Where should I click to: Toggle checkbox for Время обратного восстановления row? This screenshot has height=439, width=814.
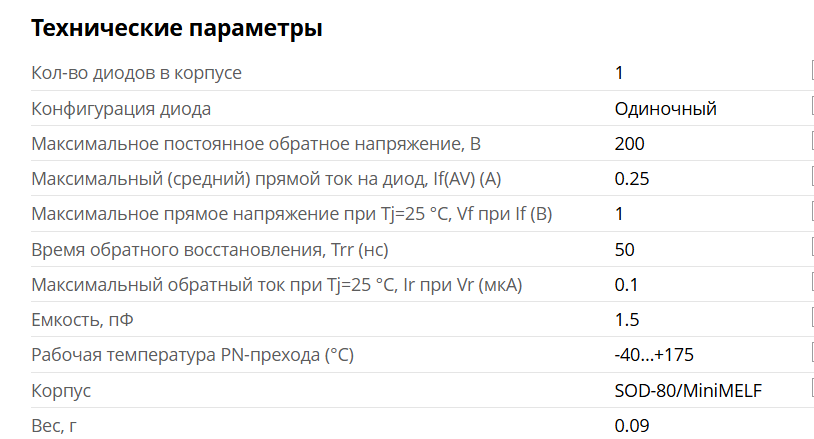pos(811,248)
